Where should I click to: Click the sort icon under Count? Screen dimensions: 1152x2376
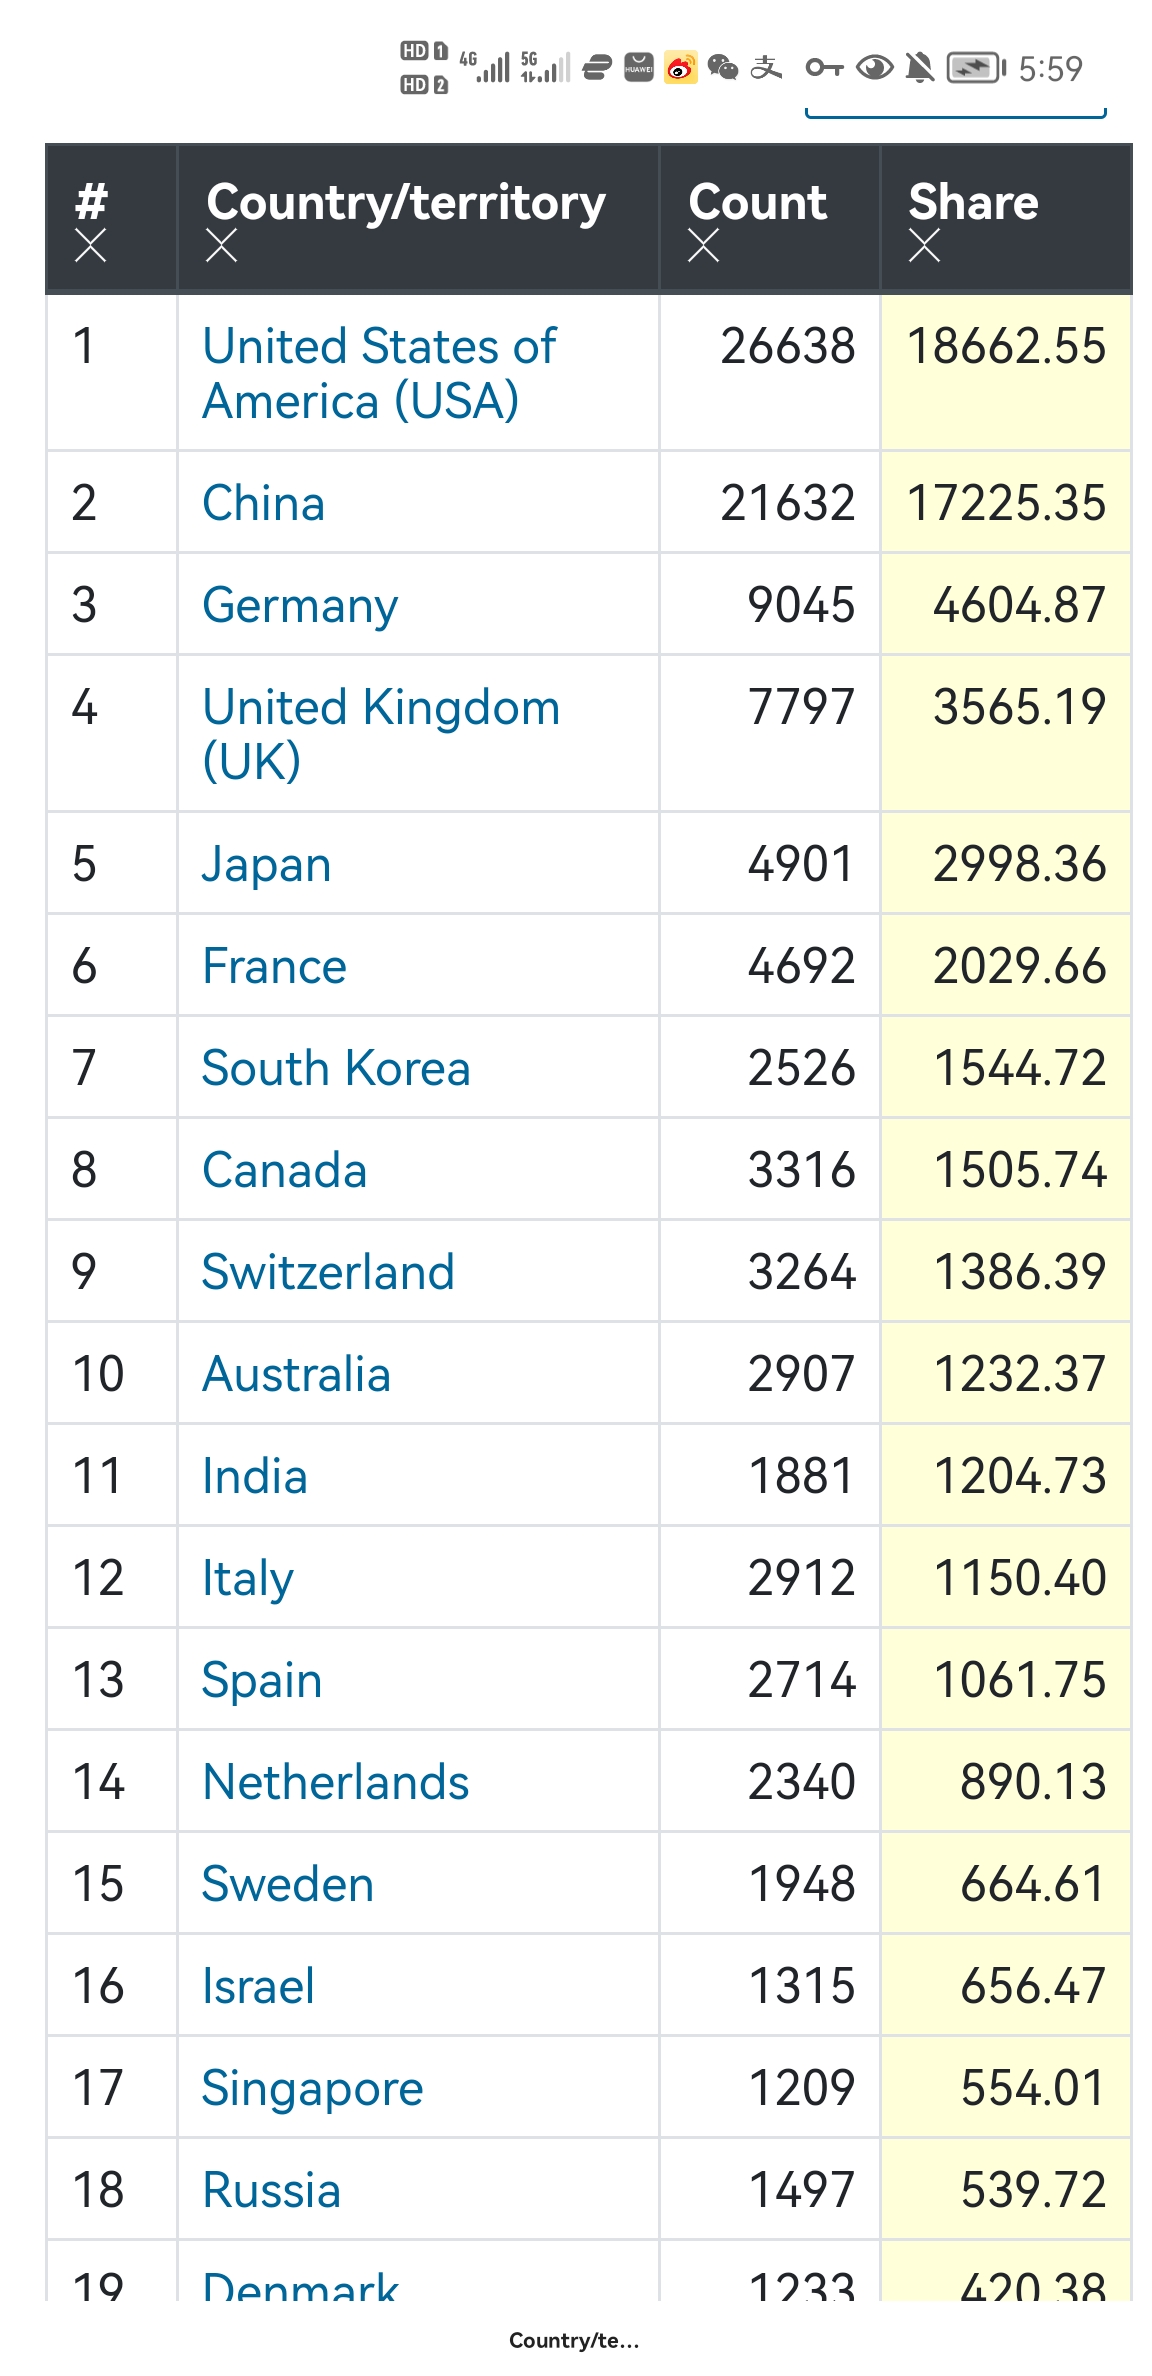703,245
